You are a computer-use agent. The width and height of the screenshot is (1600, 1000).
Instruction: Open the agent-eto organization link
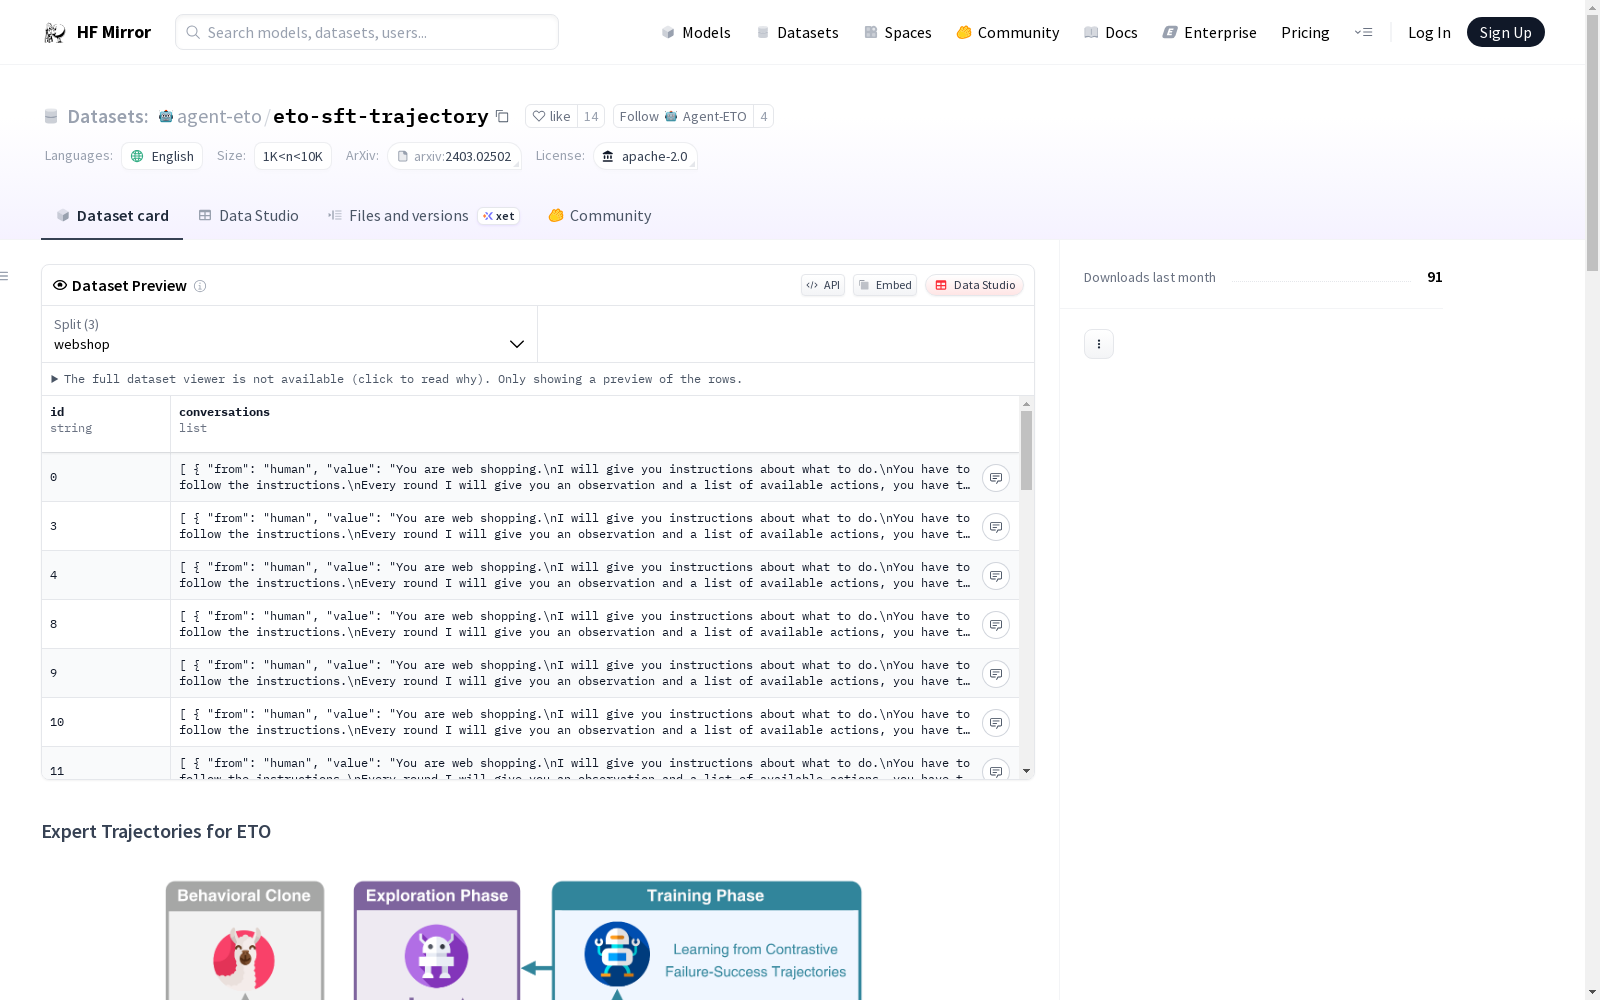coord(219,117)
